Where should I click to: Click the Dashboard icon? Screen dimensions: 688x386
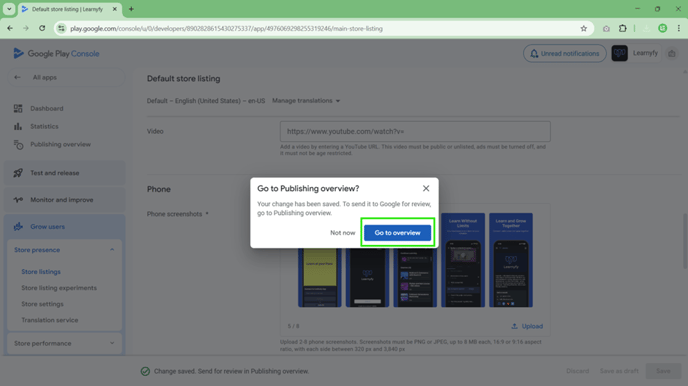pos(18,108)
